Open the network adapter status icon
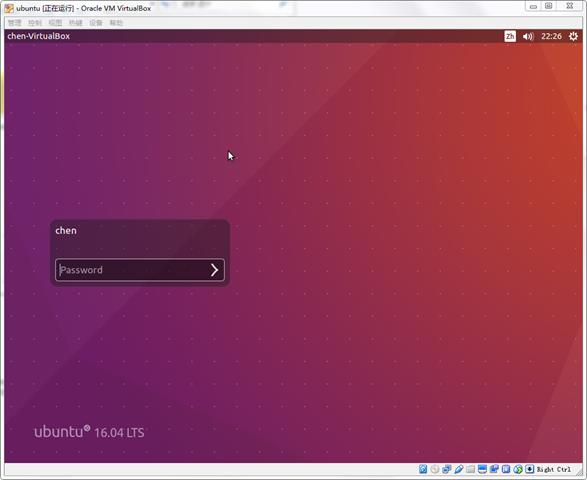The width and height of the screenshot is (587, 480). tap(447, 469)
